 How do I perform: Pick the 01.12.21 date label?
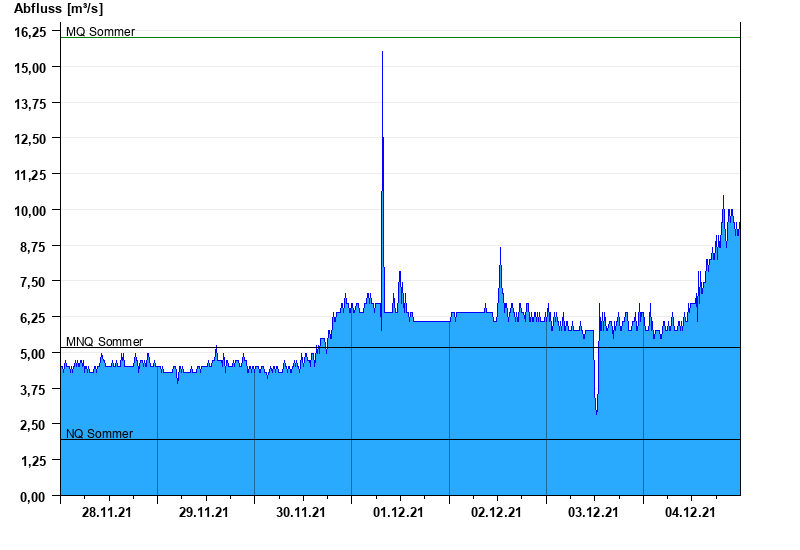pos(399,512)
